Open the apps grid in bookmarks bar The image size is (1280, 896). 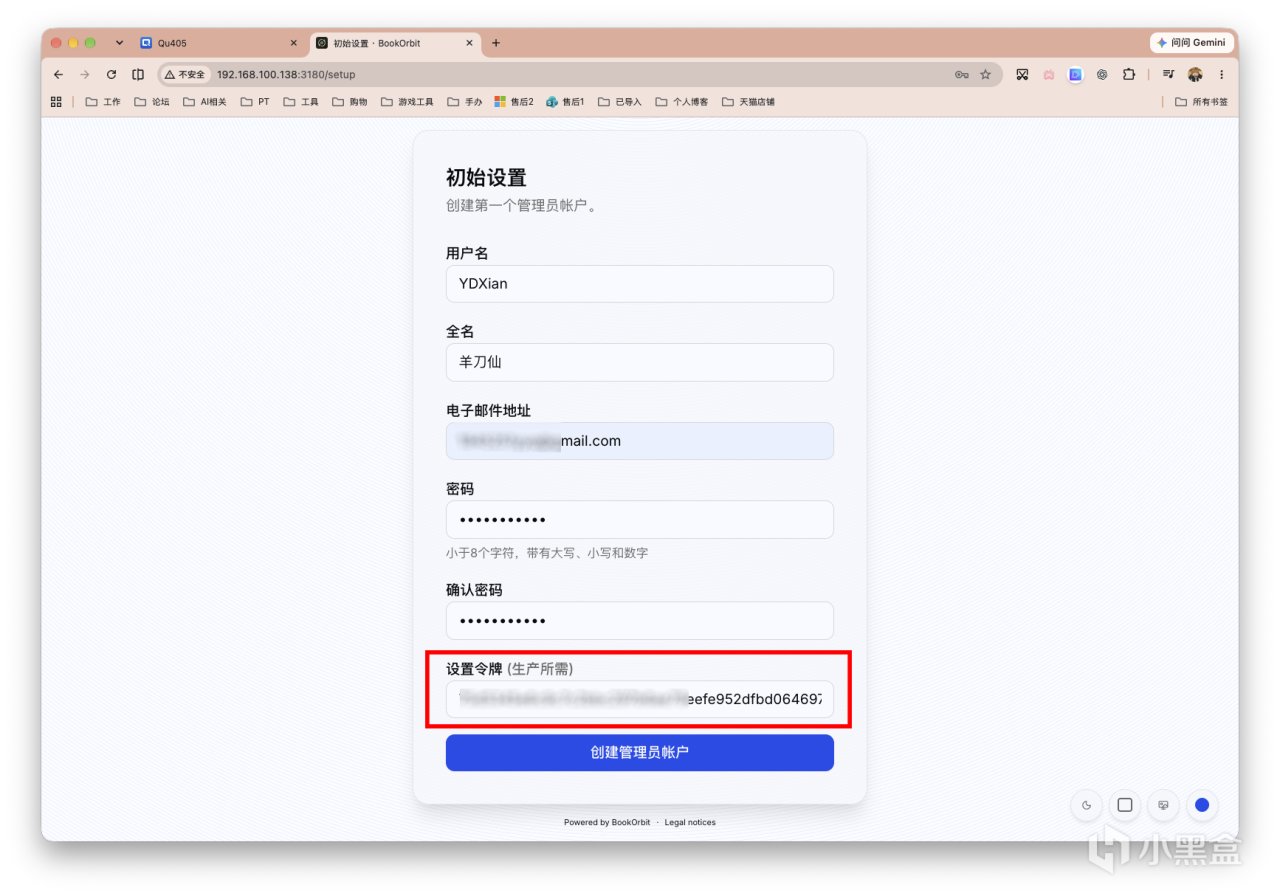[x=56, y=101]
